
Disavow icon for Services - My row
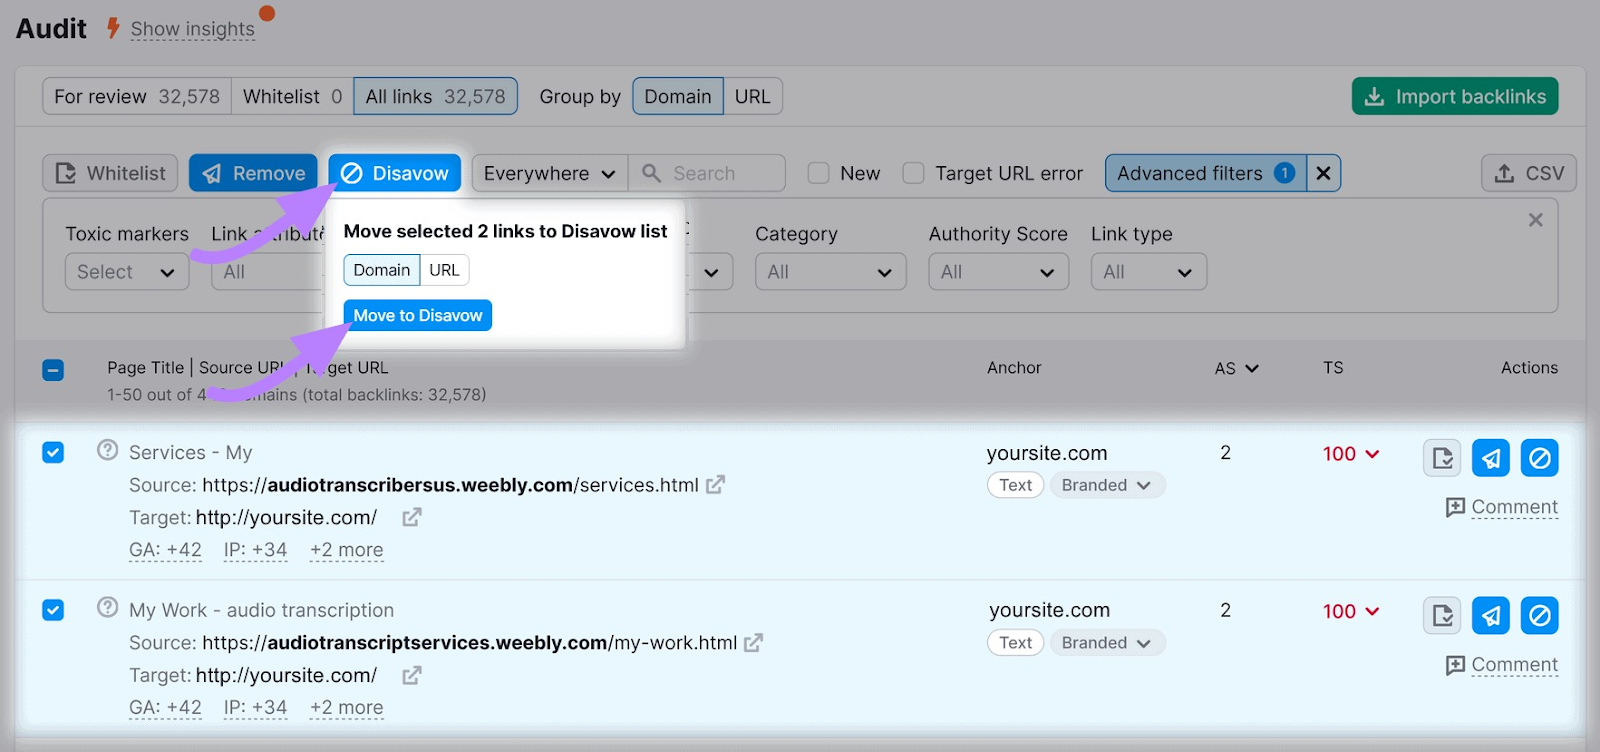click(1540, 458)
